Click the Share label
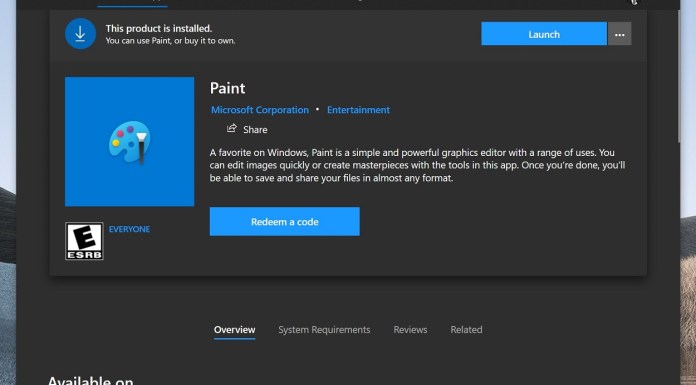This screenshot has height=385, width=696. [255, 130]
